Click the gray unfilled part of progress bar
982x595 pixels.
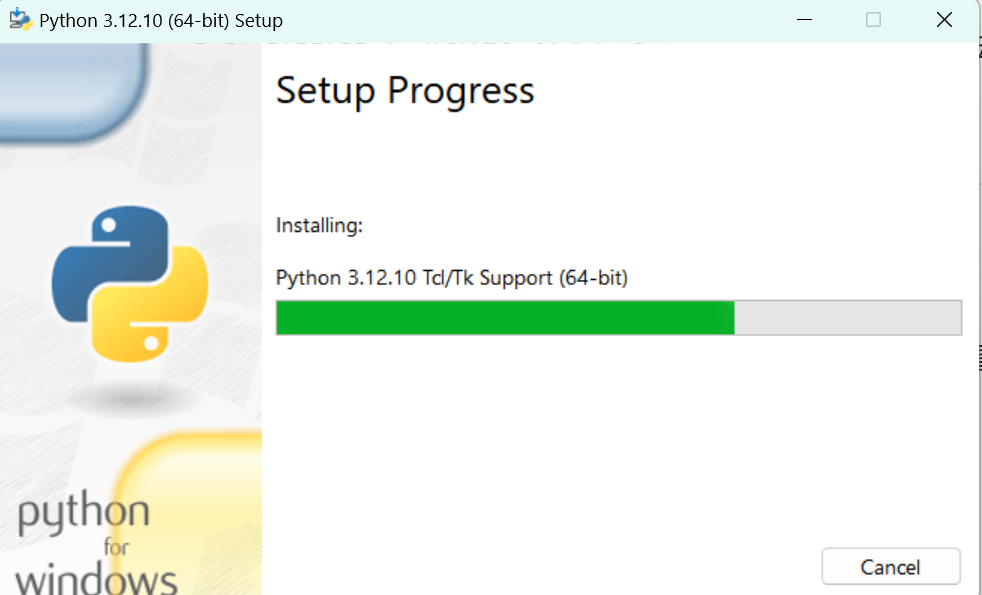[848, 318]
